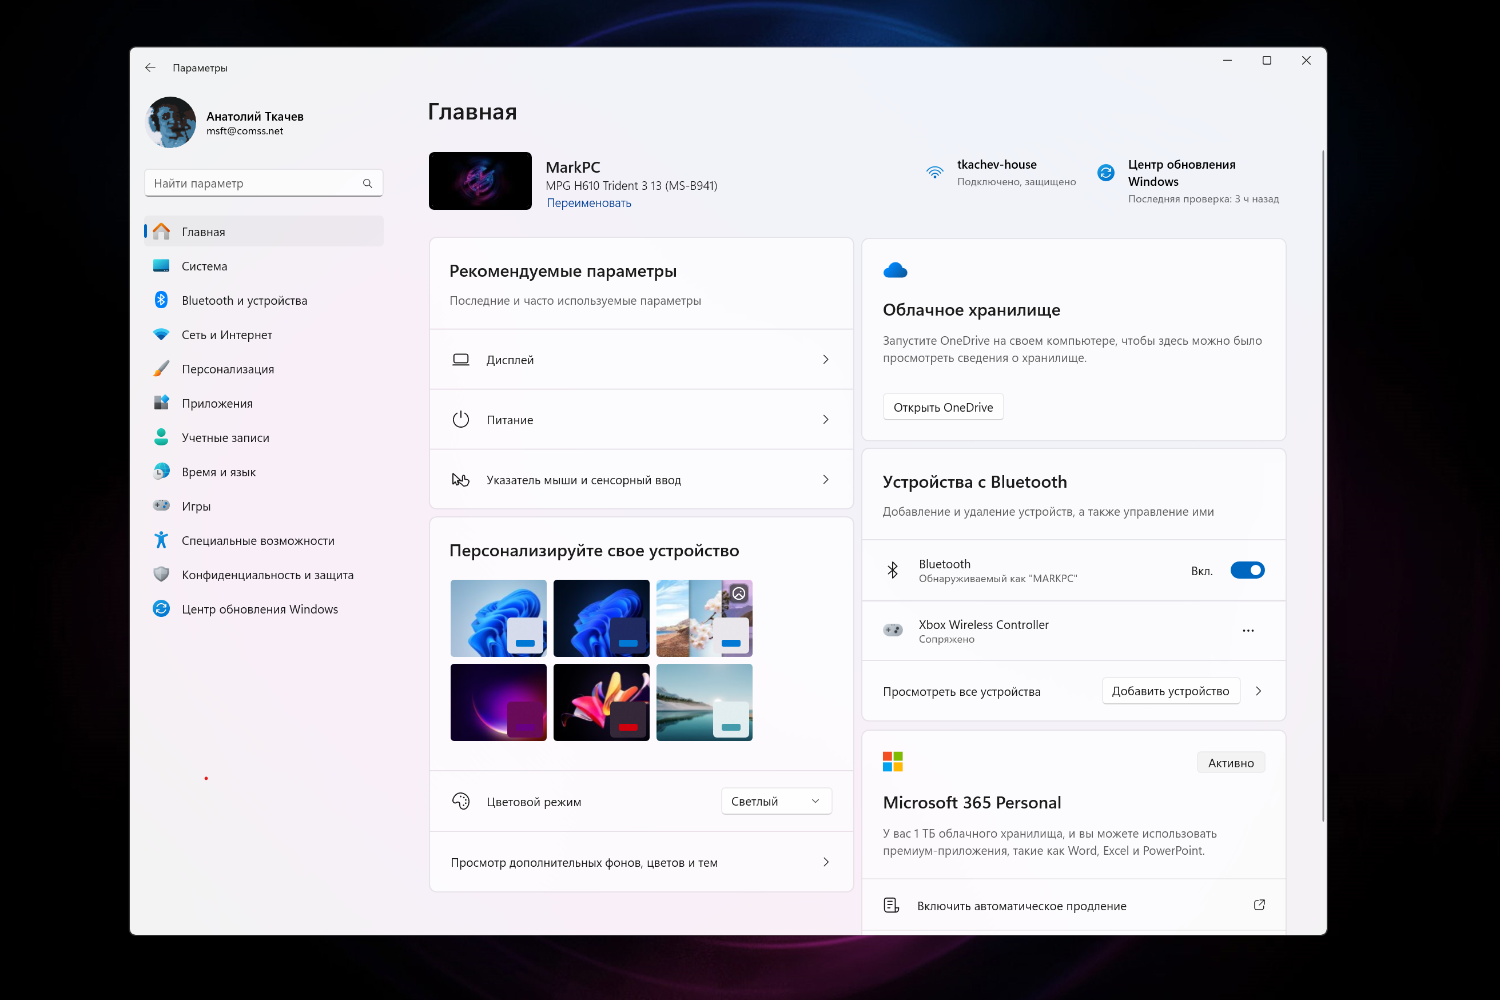This screenshot has width=1500, height=1000.
Task: Open the Учетные записи section
Action: point(264,438)
